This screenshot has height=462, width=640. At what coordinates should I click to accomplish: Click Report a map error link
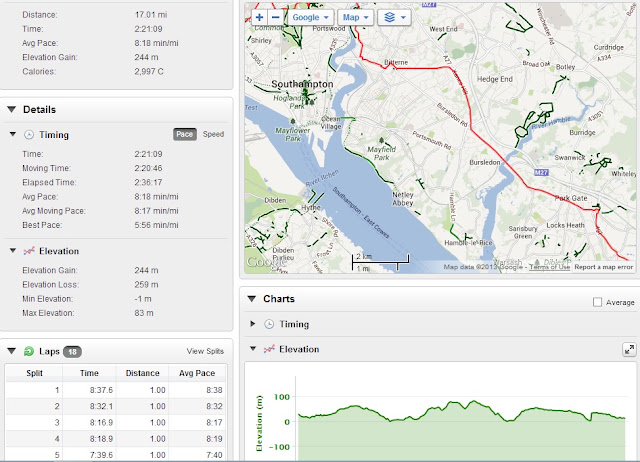coord(603,267)
